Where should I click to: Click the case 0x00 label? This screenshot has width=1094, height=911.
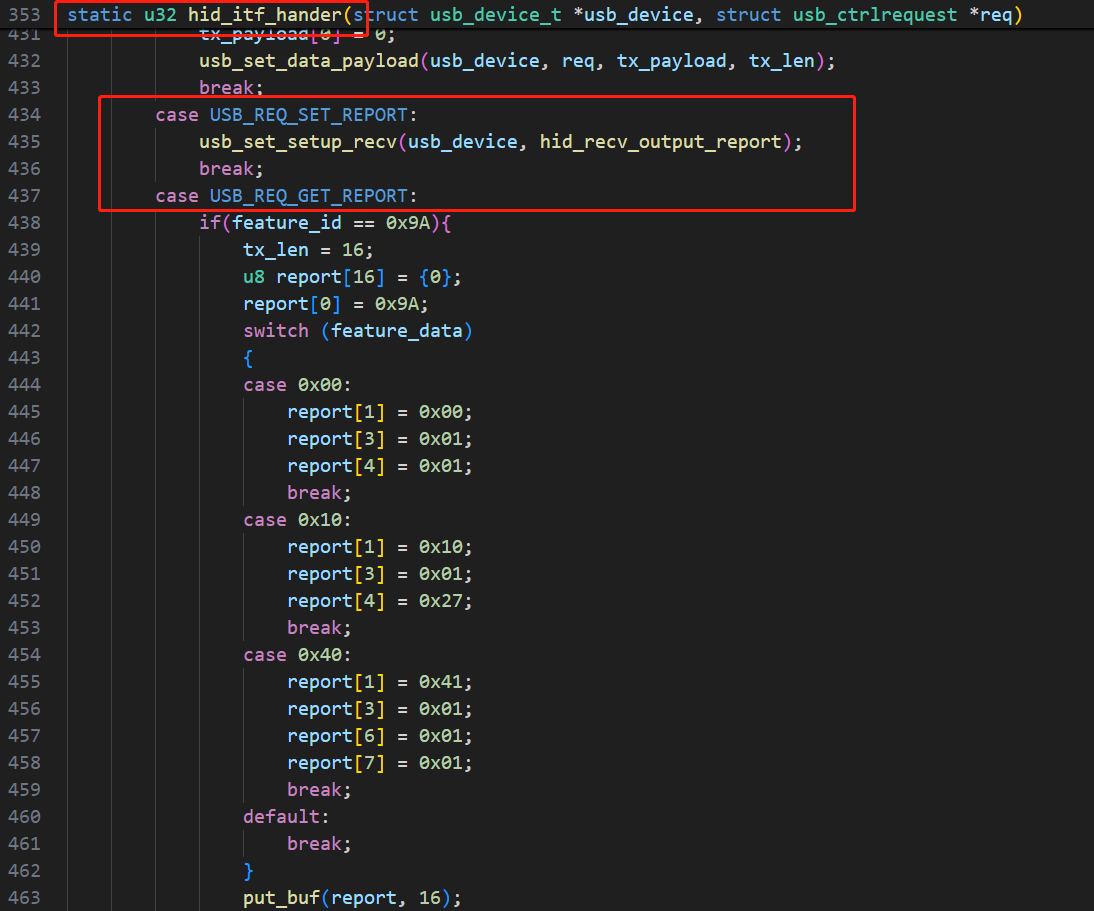297,385
